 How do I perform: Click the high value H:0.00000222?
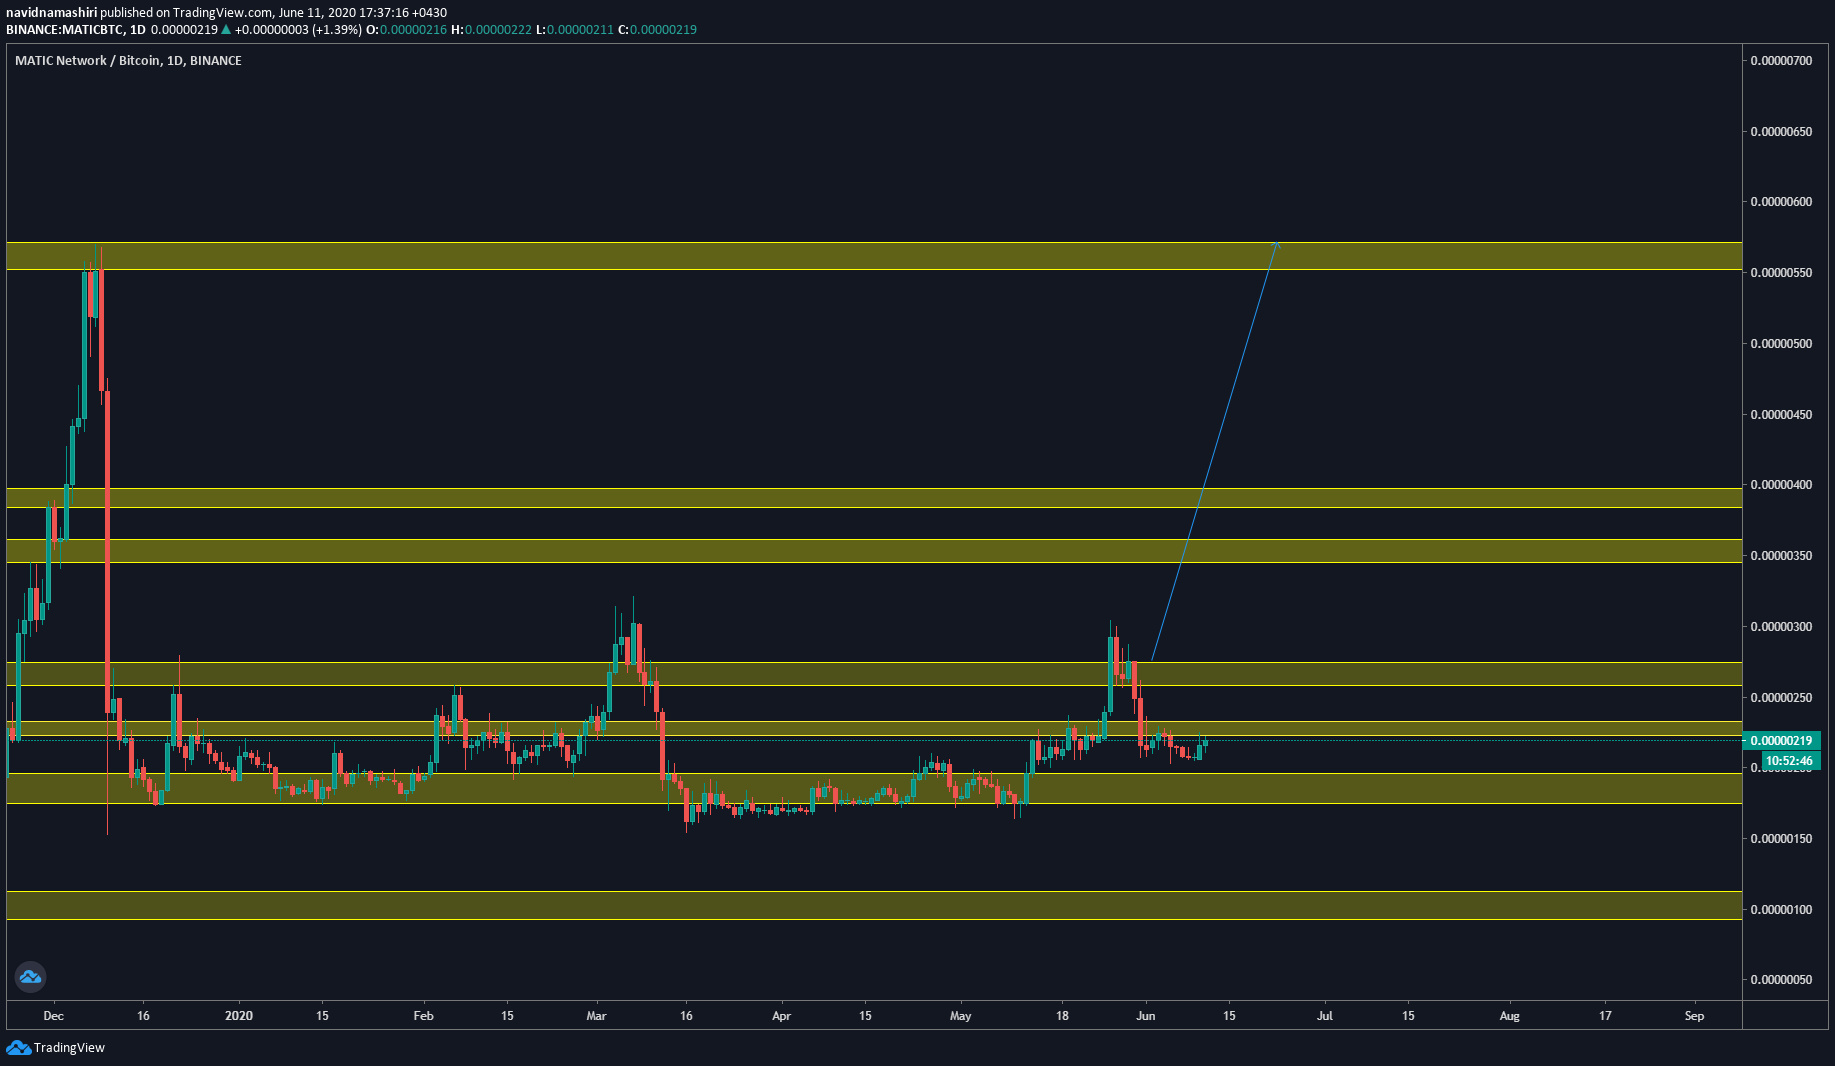pyautogui.click(x=491, y=30)
